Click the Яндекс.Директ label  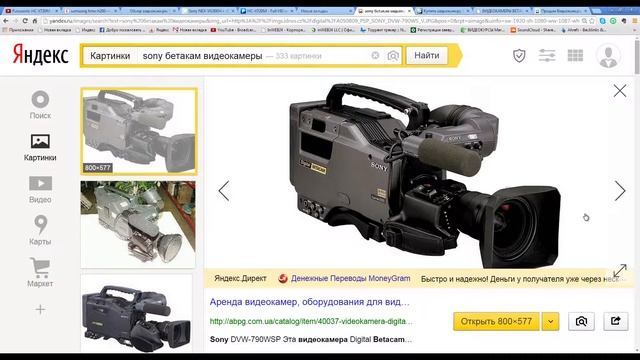[240, 278]
